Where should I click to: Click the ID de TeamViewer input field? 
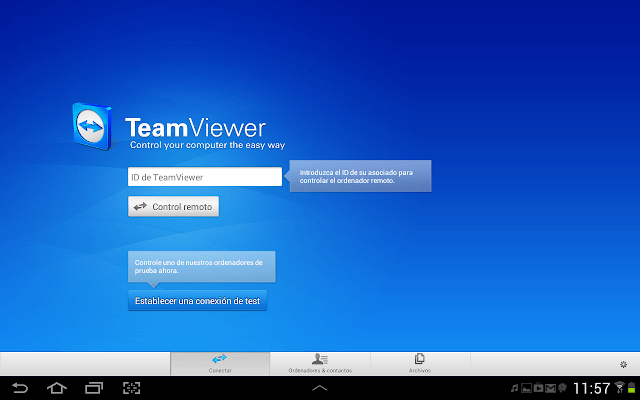[x=205, y=177]
